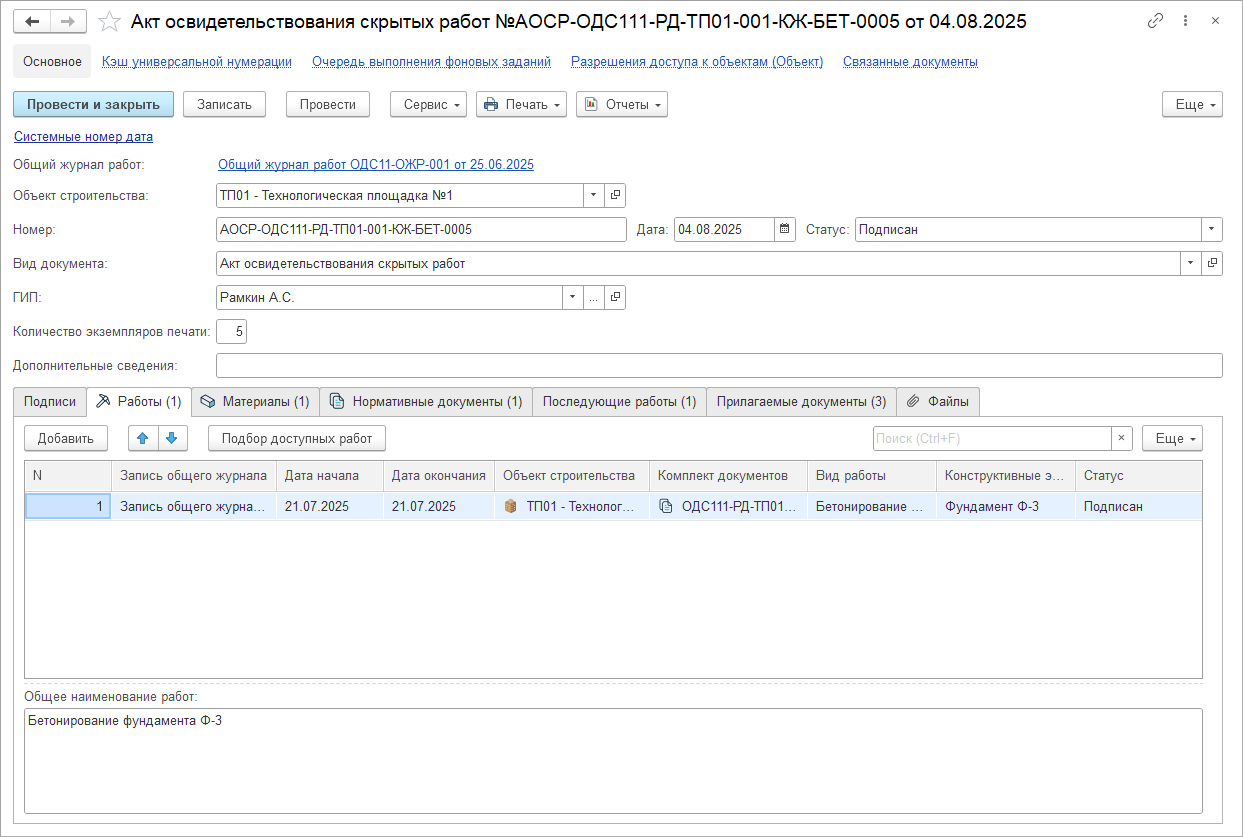Open calendar picker next to date field
Viewport: 1243px width, 837px height.
click(x=785, y=229)
